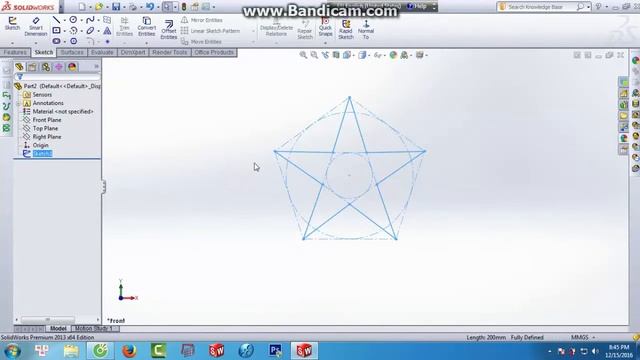Open the DimXpertManager panel tab

click(59, 67)
